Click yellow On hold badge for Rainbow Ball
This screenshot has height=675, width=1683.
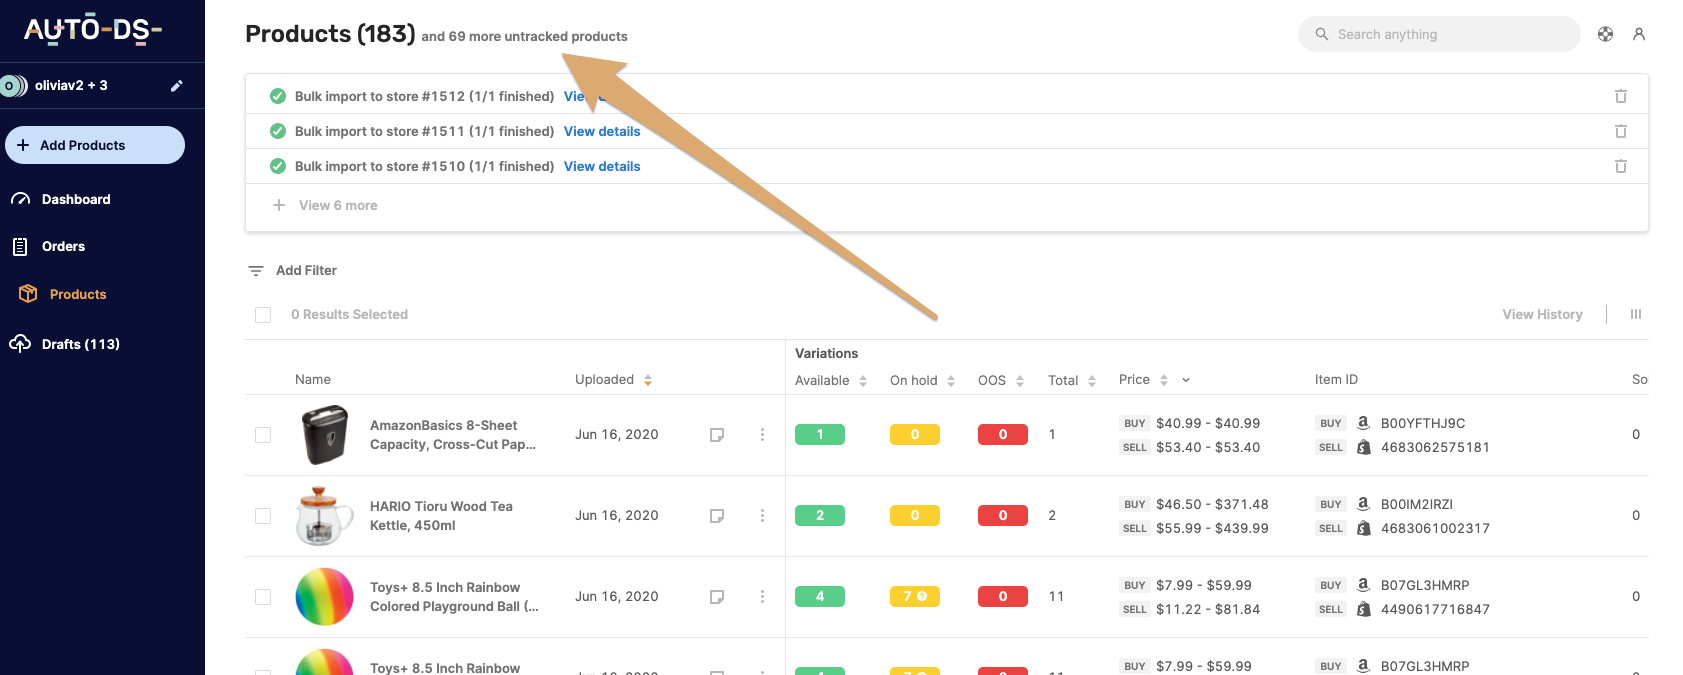tap(915, 596)
